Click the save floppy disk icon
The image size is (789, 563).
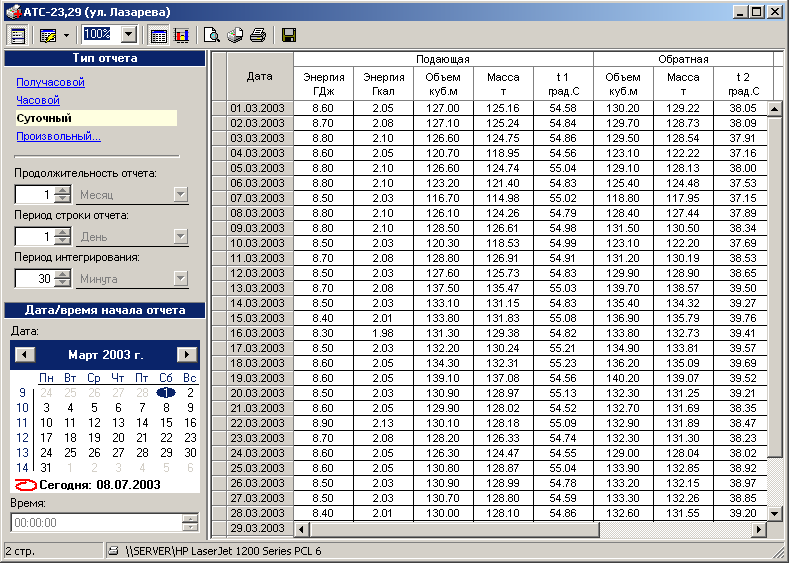point(289,35)
